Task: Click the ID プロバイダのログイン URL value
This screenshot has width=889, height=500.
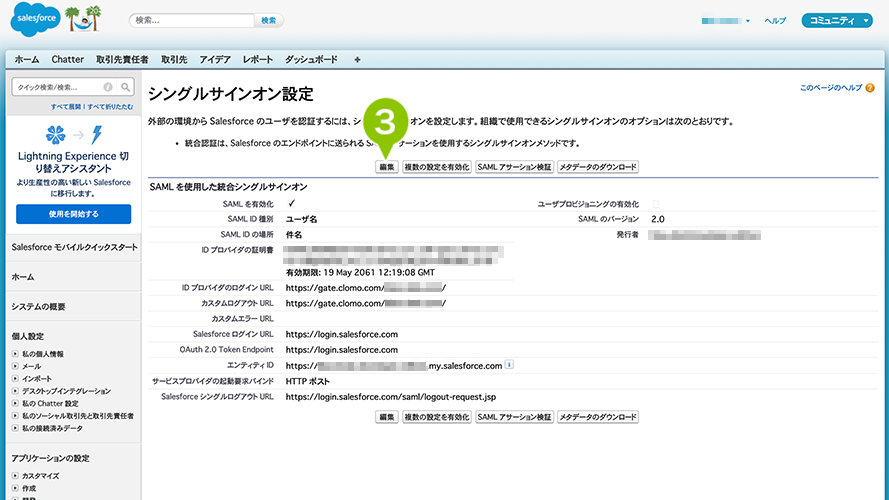Action: (x=366, y=288)
